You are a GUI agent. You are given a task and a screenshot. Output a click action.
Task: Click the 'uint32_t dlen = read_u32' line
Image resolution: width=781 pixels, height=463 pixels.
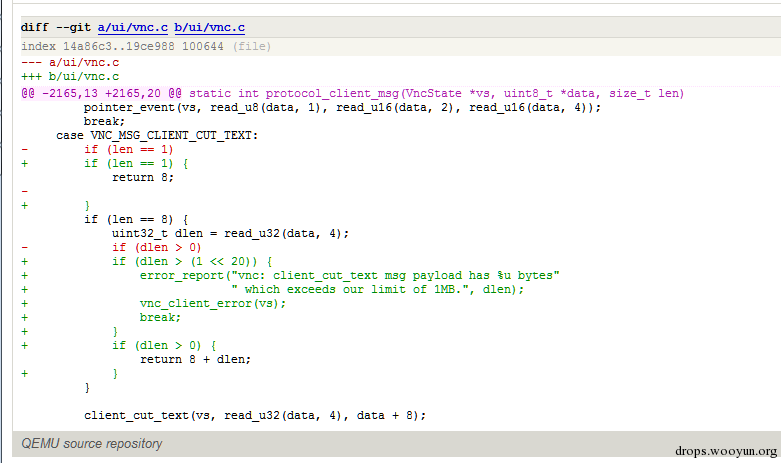point(230,233)
